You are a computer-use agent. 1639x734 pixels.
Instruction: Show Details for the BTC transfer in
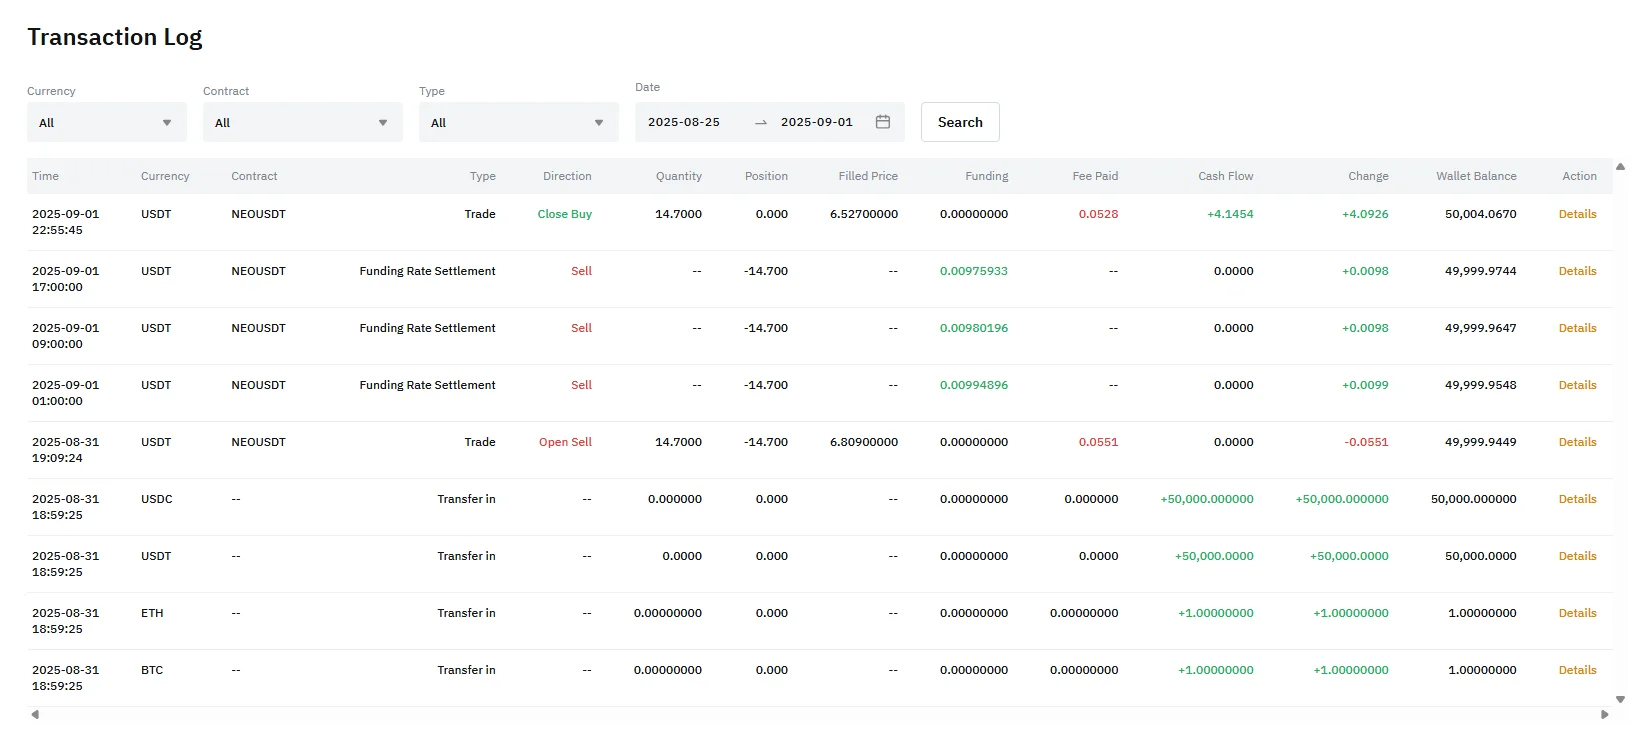1577,670
